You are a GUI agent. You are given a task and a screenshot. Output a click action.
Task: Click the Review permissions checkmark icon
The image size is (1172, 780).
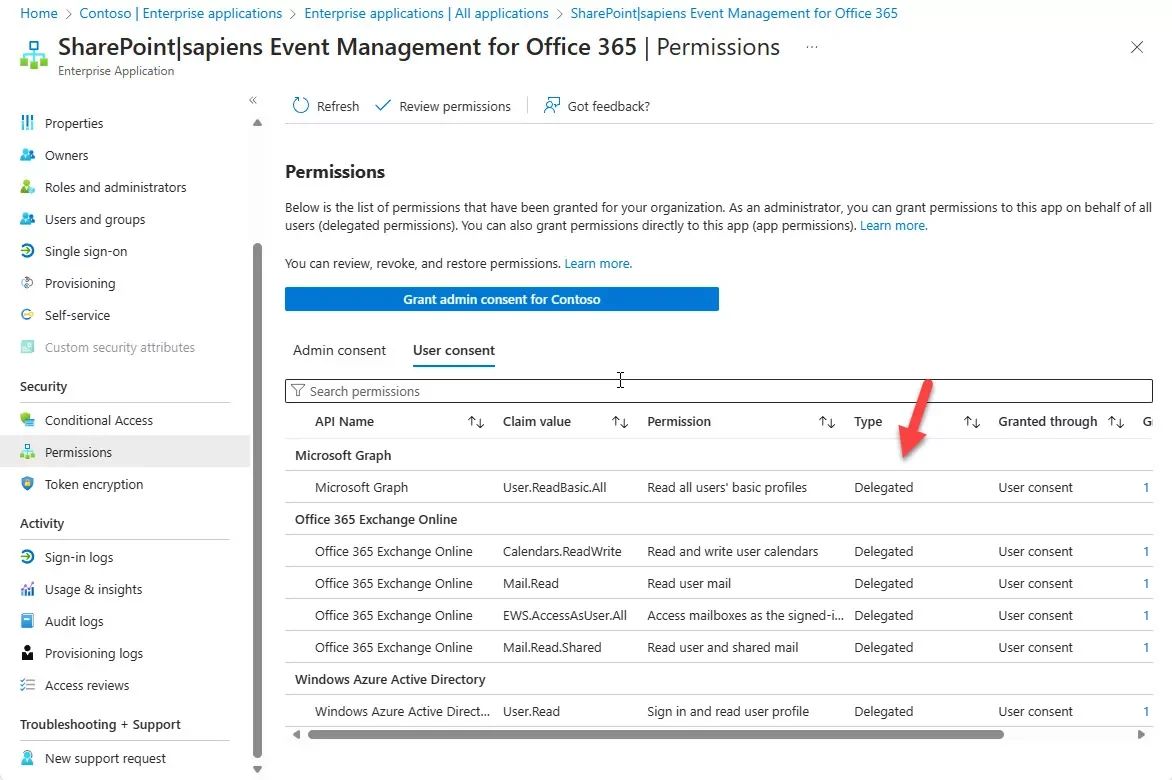383,105
